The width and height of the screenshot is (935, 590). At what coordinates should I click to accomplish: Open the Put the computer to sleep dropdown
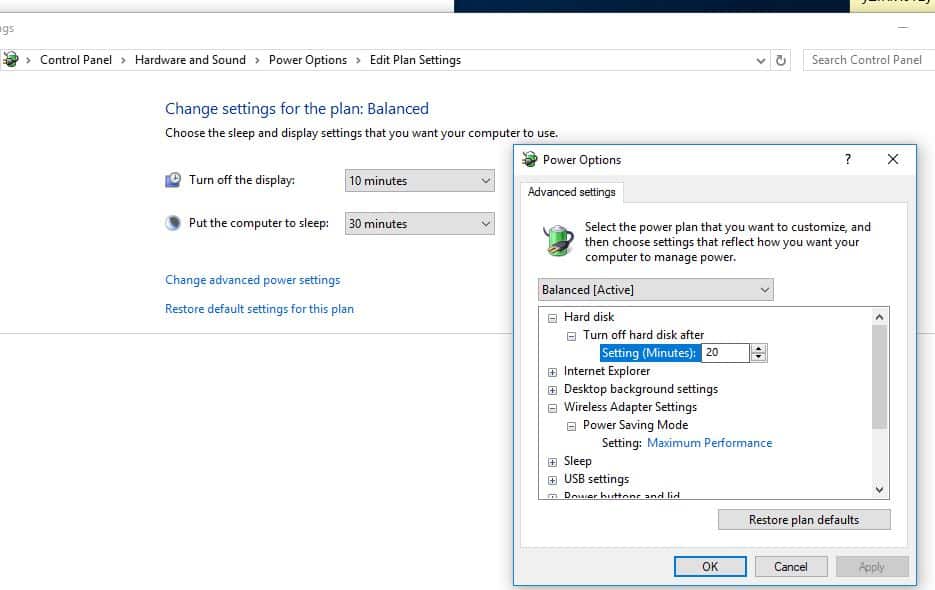point(419,224)
